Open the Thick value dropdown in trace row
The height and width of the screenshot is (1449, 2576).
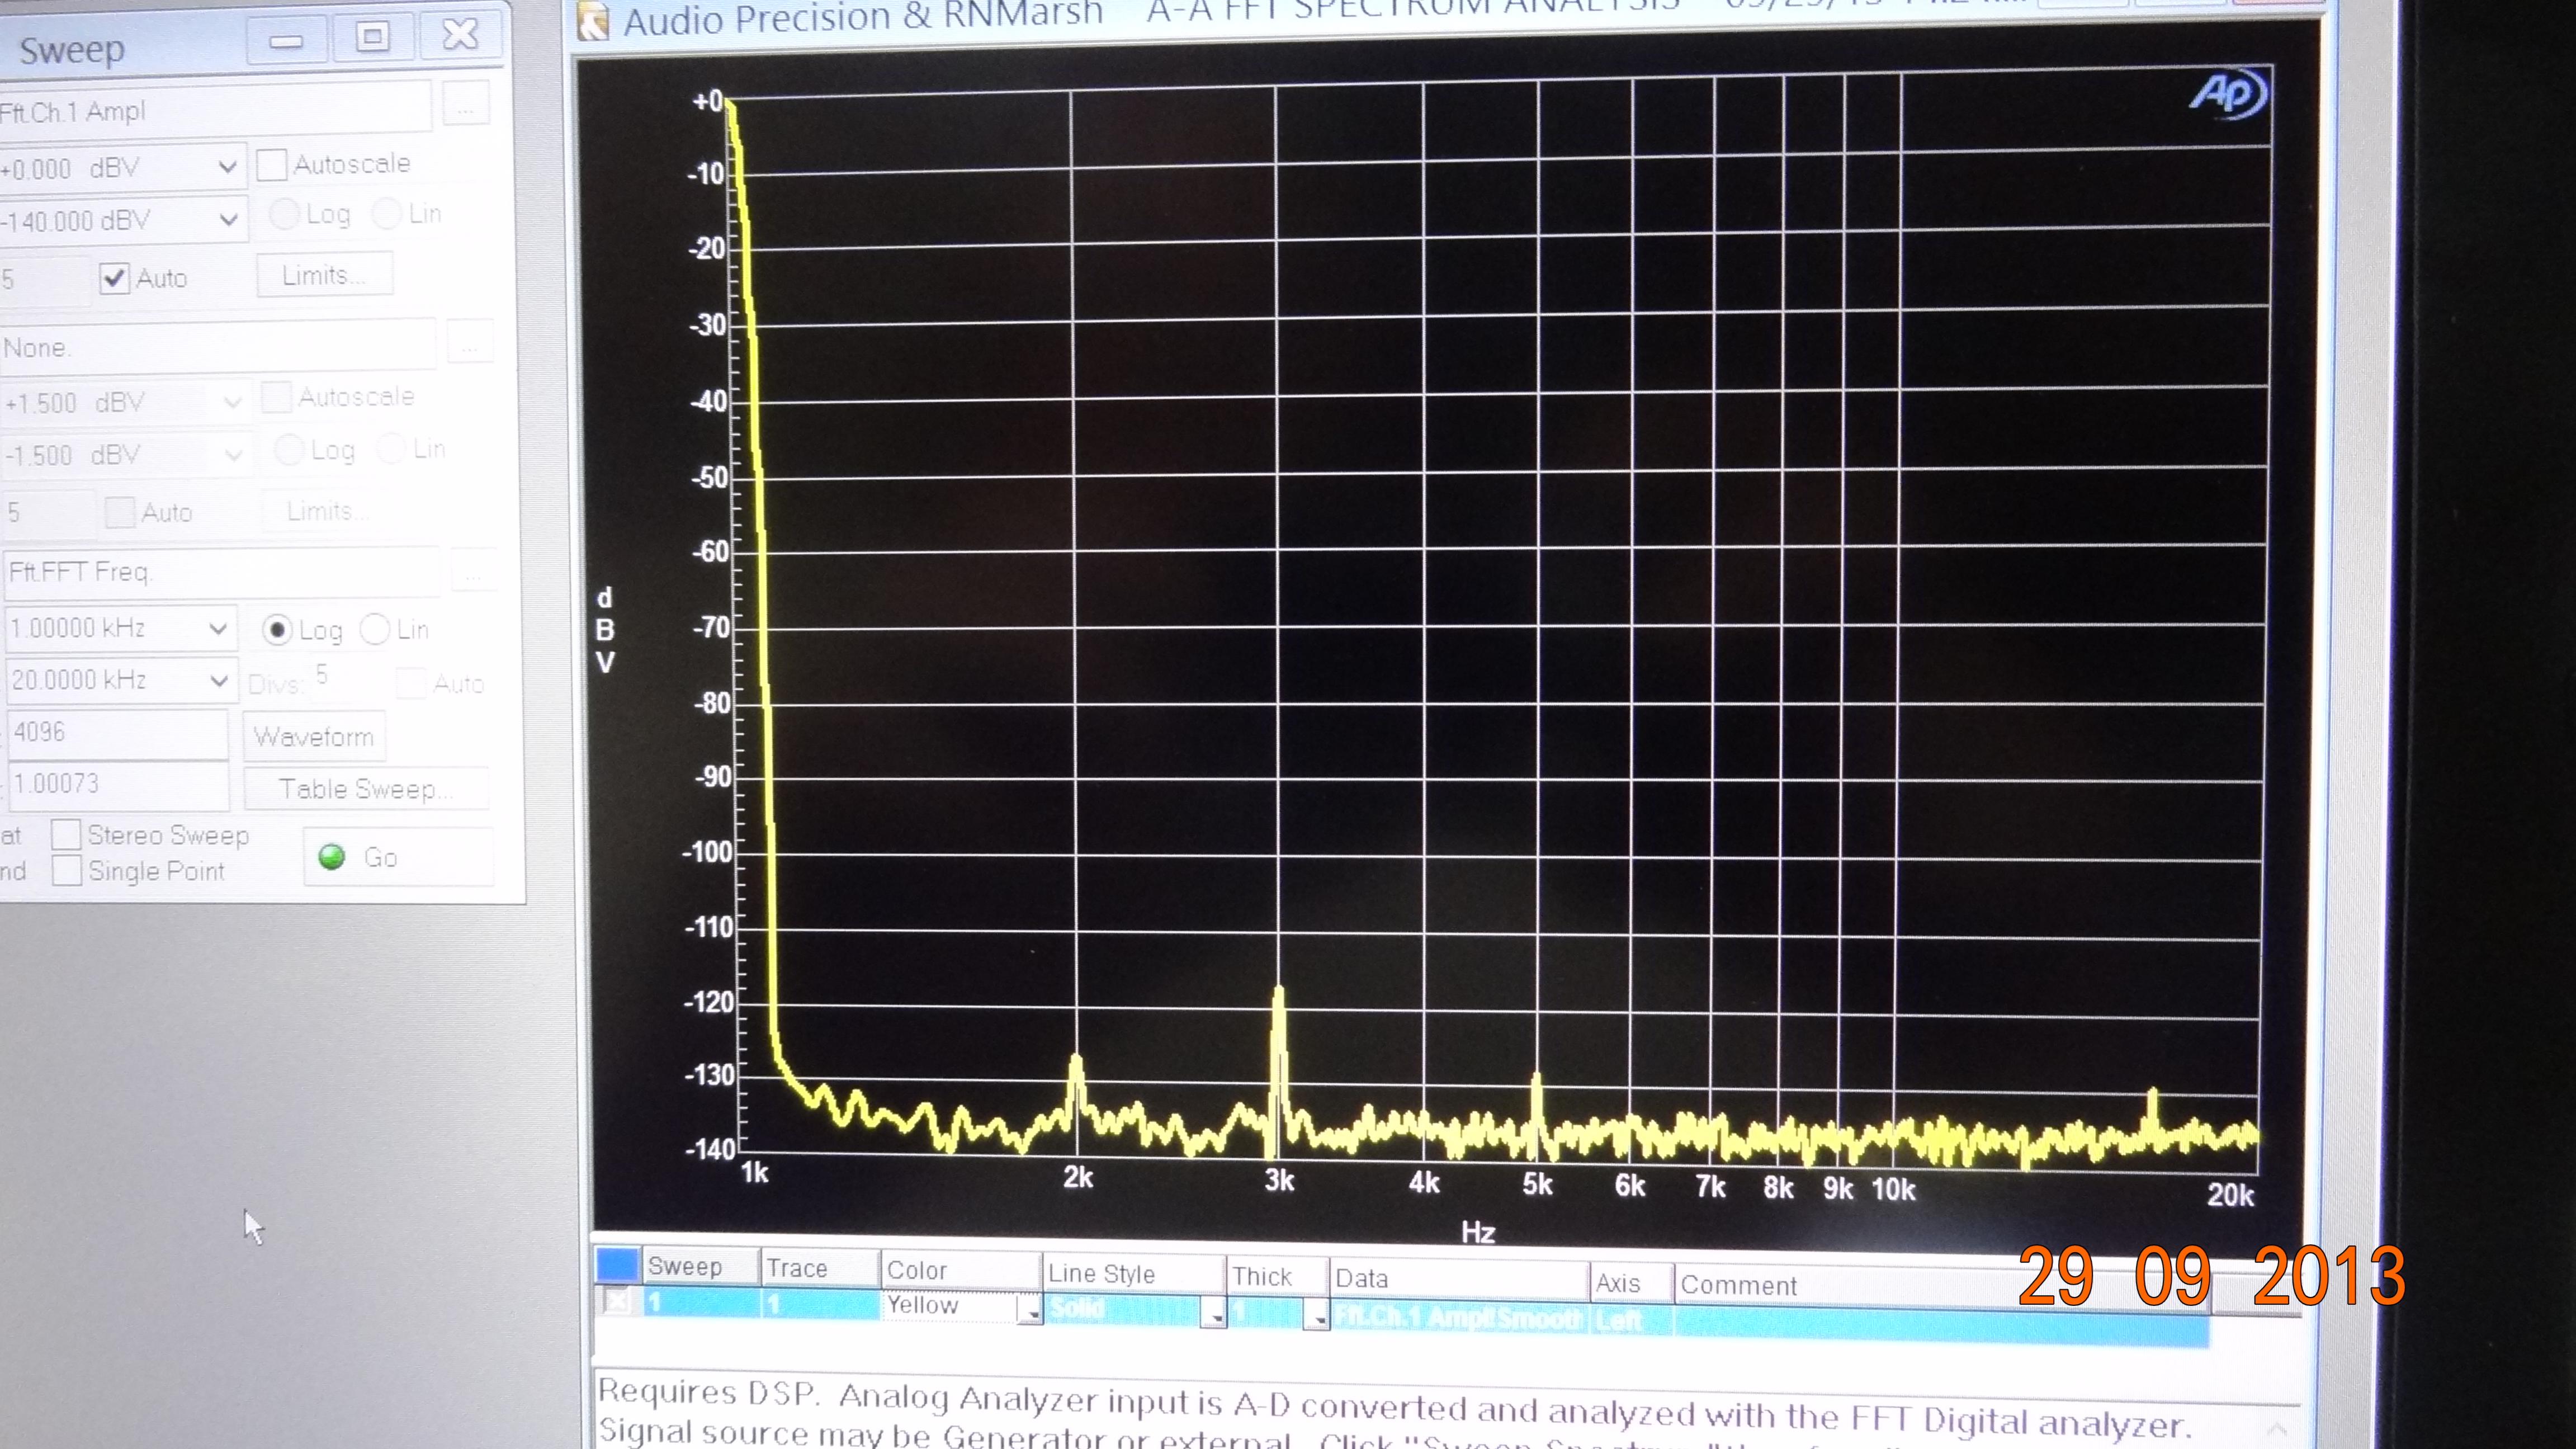[x=1317, y=1316]
